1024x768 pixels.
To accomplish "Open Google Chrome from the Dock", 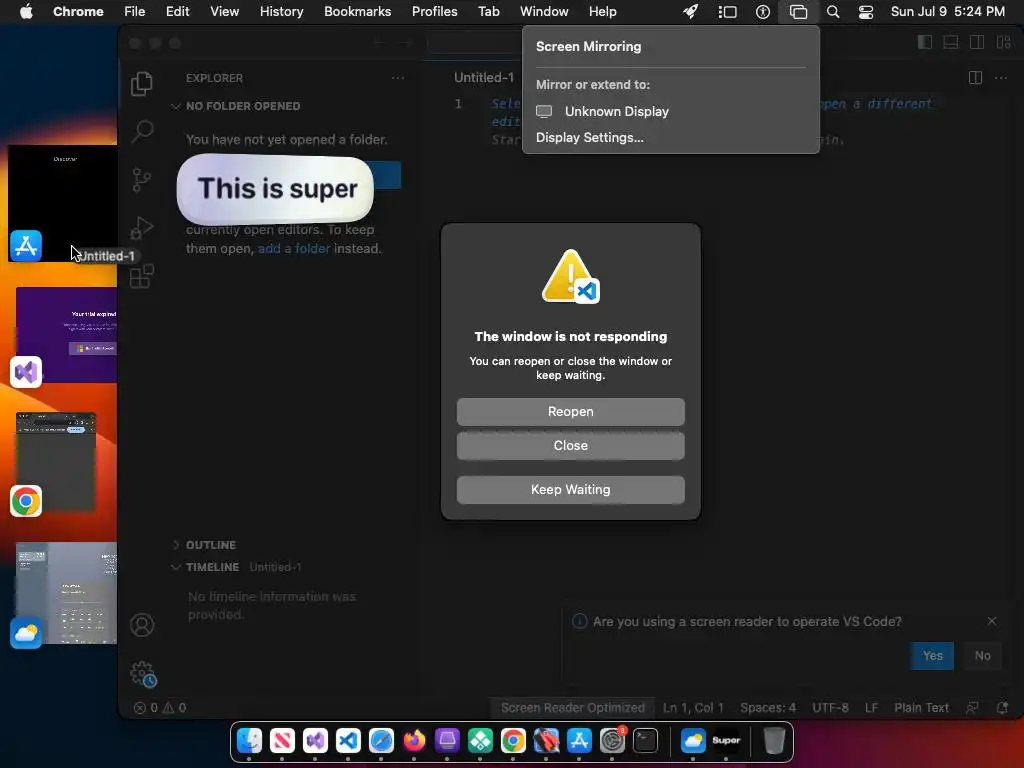I will point(513,741).
